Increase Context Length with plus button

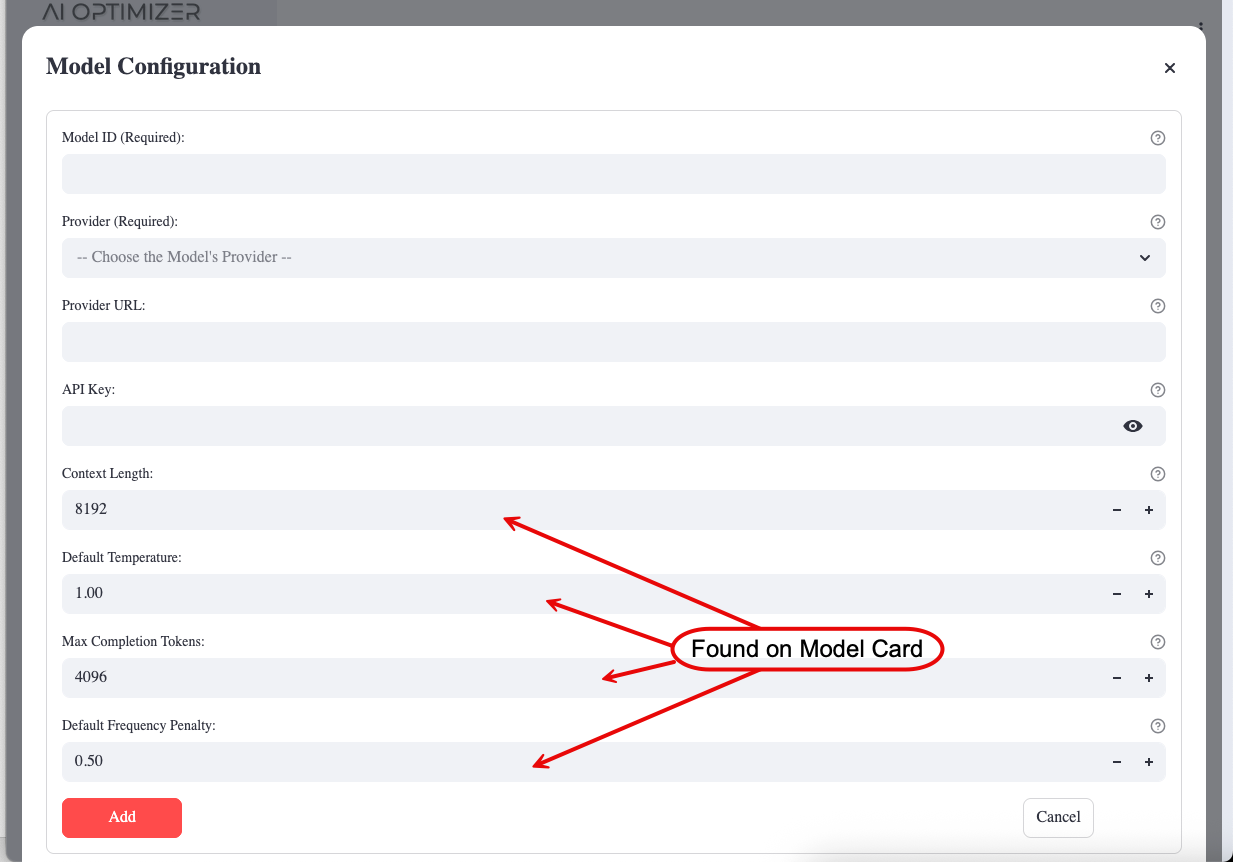1149,510
